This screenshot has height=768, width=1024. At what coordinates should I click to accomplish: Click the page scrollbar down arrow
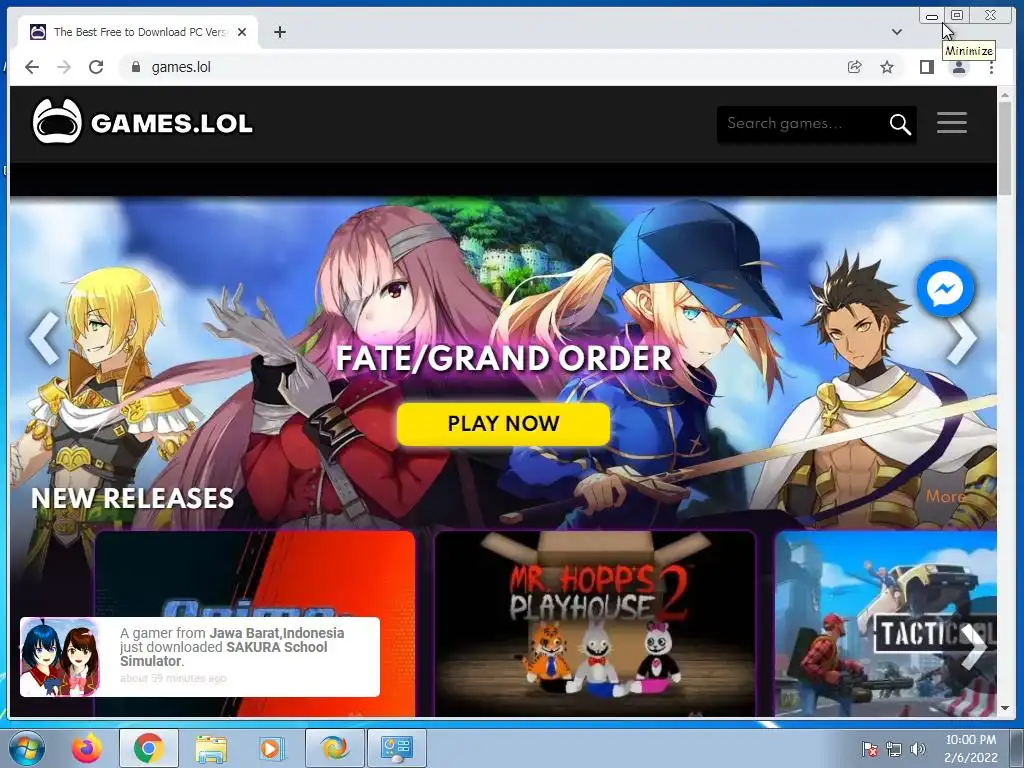[1006, 708]
